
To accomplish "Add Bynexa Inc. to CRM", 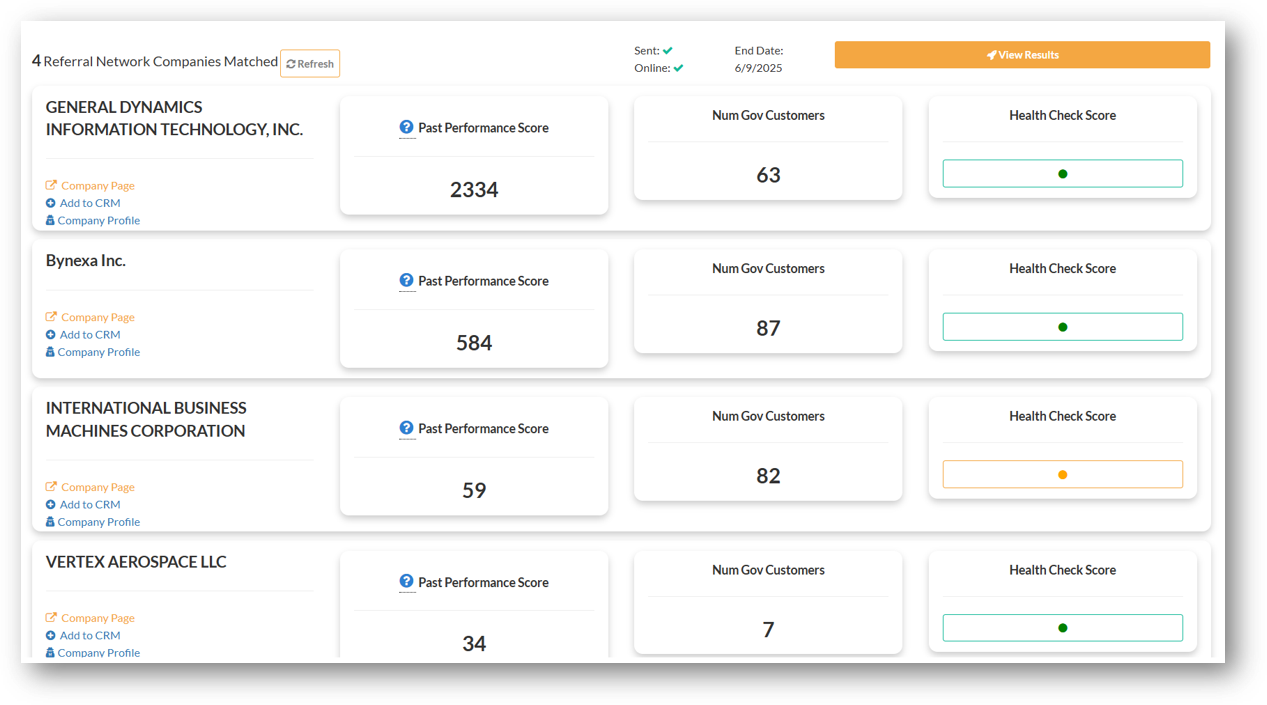I will tap(89, 335).
